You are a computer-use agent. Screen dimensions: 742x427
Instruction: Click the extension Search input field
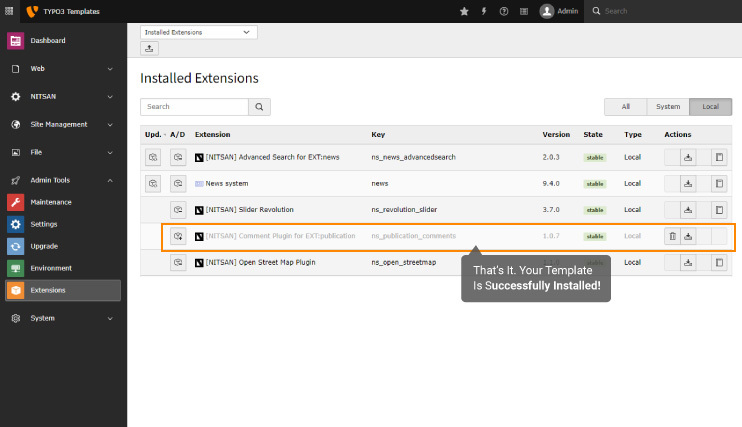194,106
